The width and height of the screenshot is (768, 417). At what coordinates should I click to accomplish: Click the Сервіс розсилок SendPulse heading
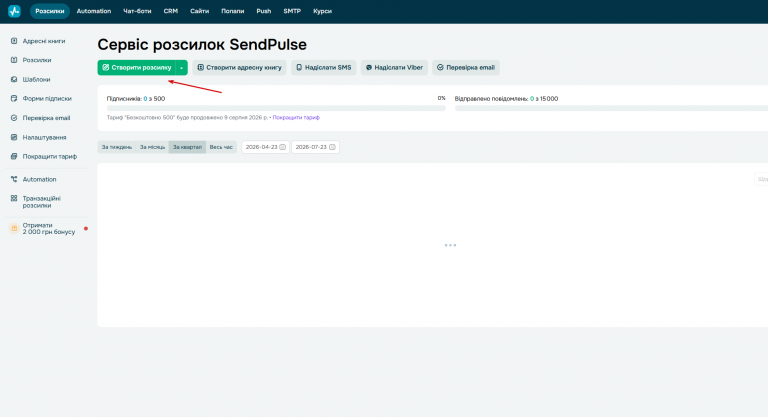pos(202,45)
